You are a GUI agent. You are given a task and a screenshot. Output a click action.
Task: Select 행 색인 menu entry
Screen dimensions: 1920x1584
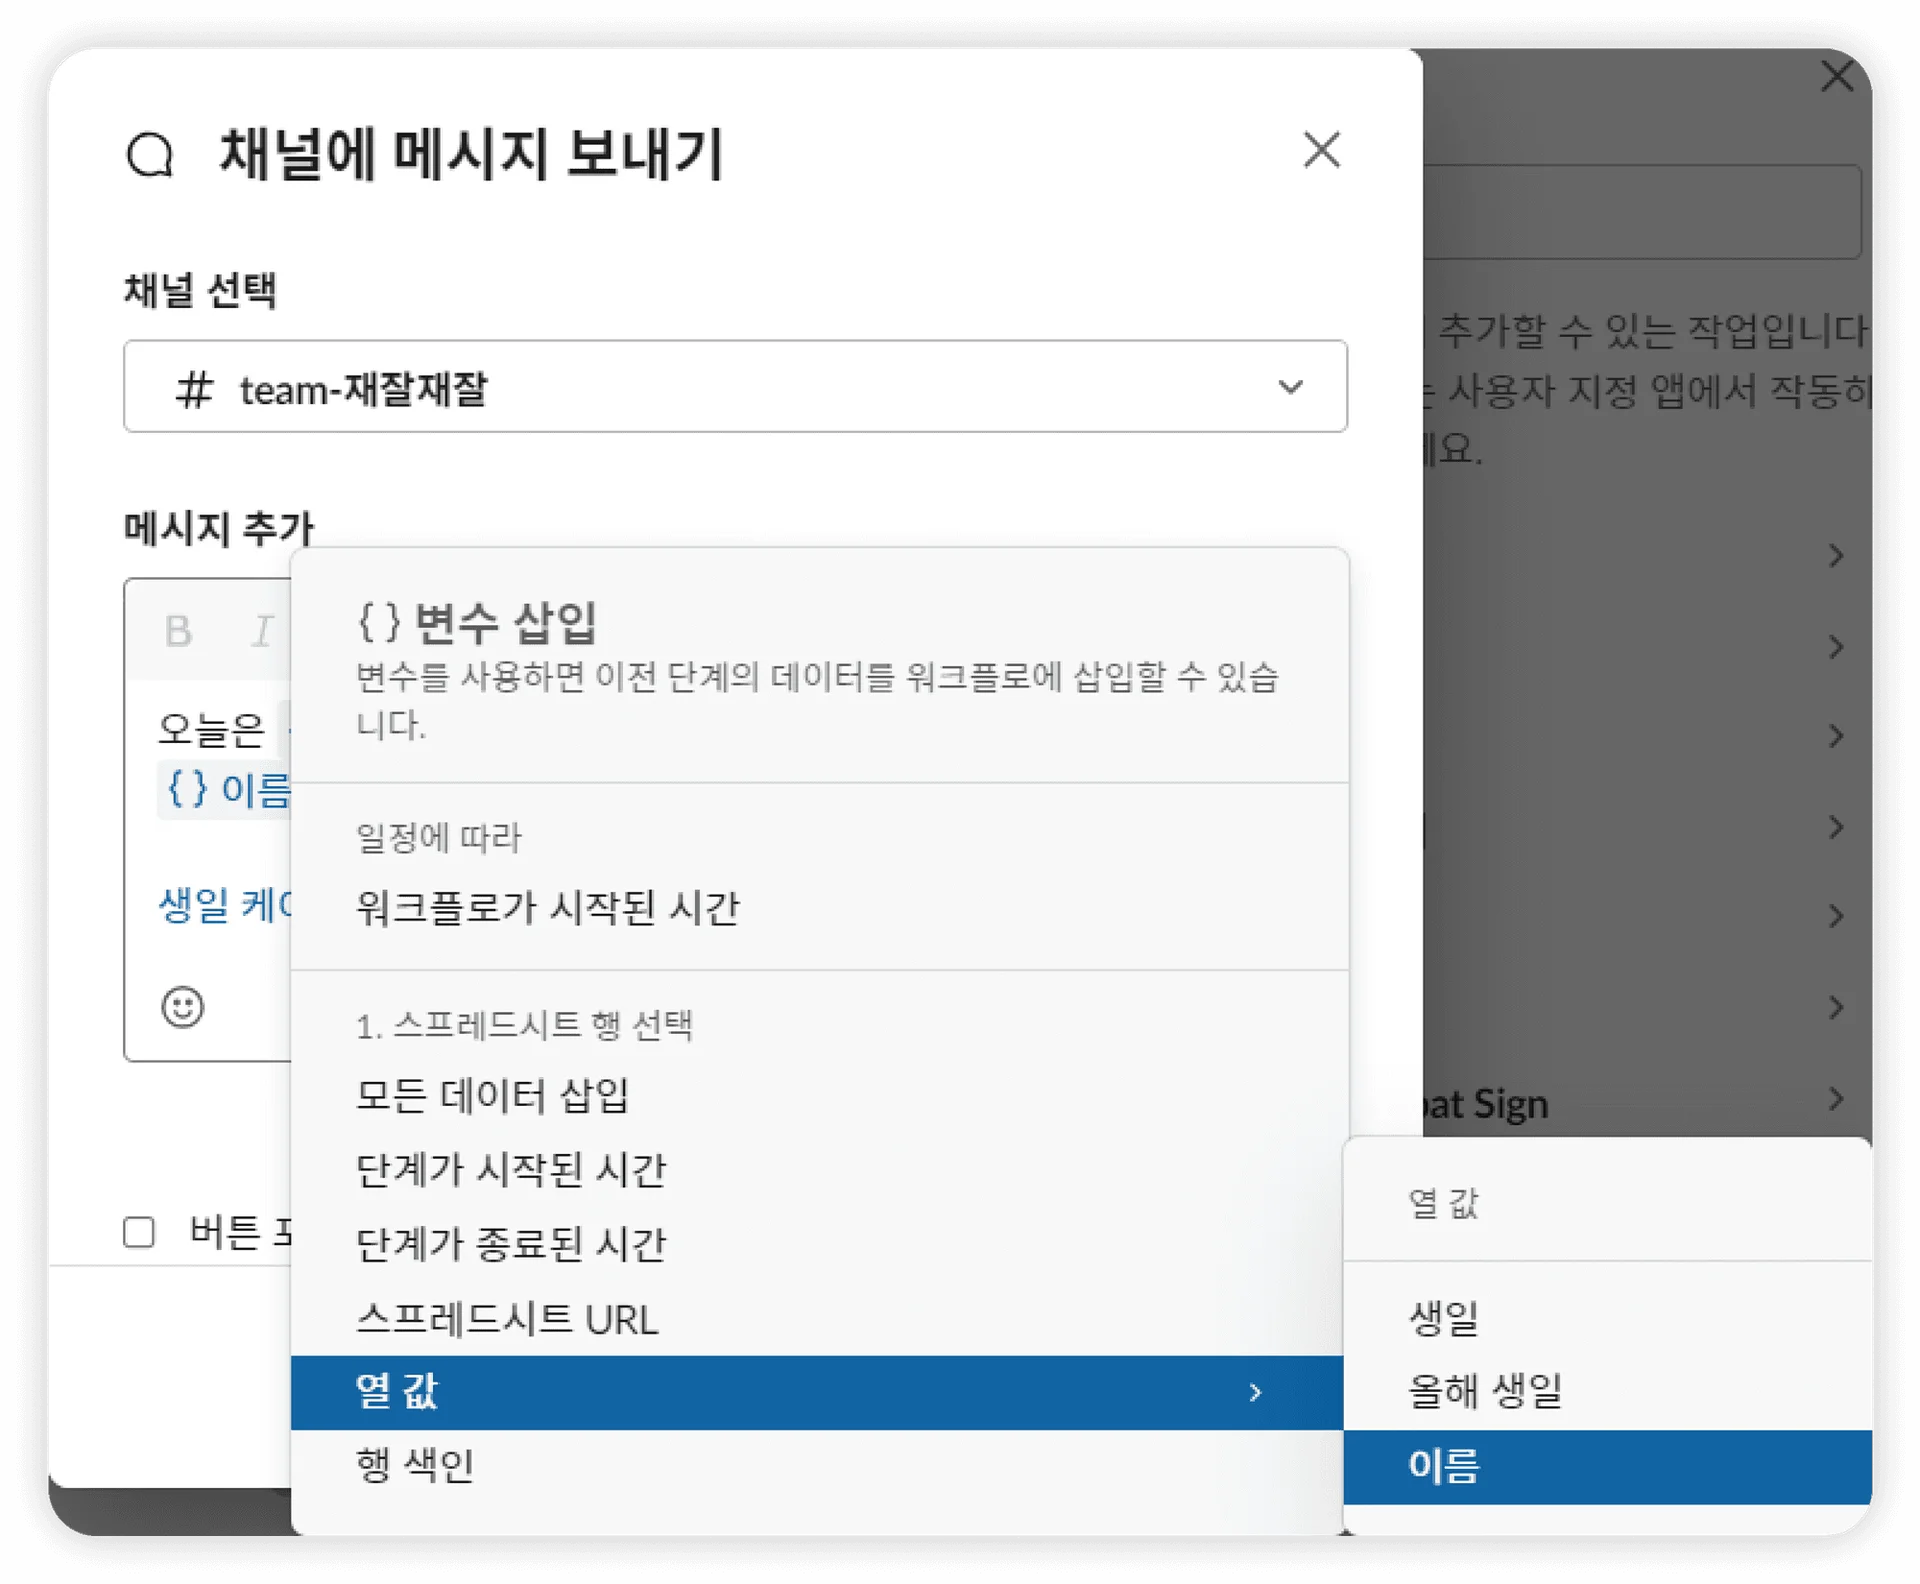(414, 1466)
